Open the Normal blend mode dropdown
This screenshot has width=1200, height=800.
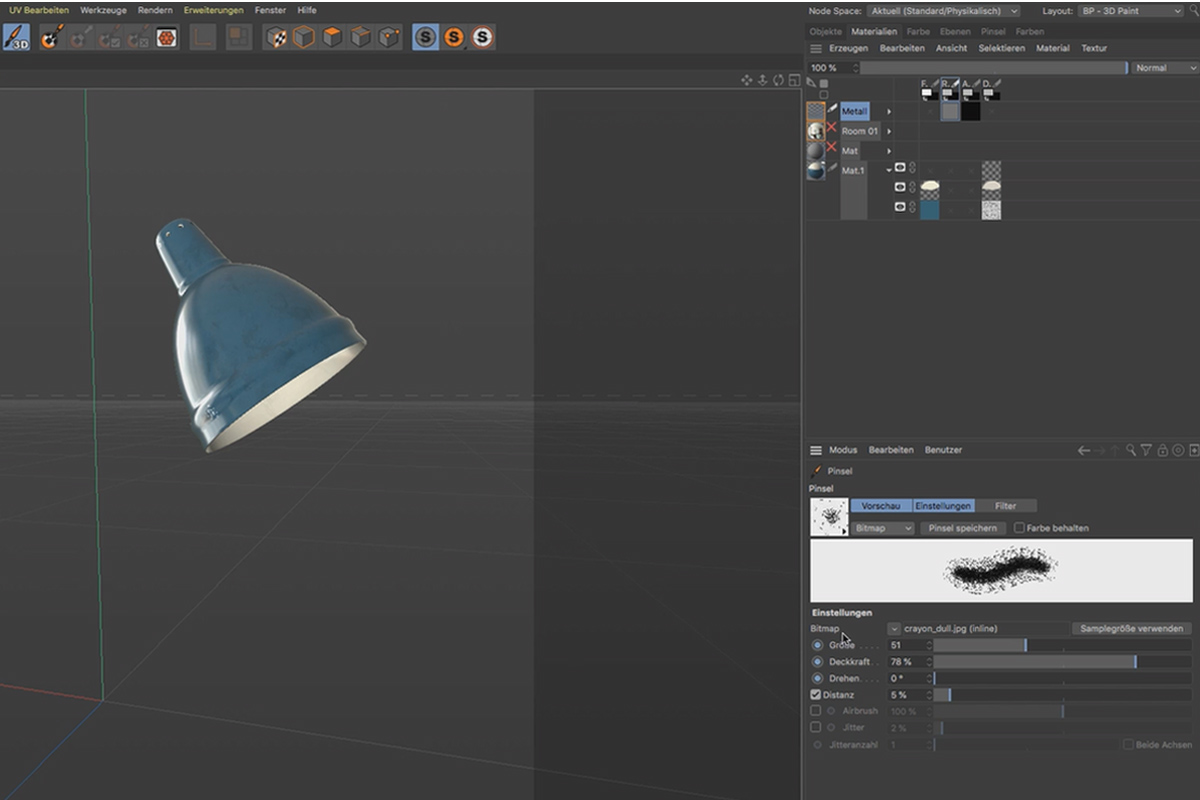click(1165, 68)
